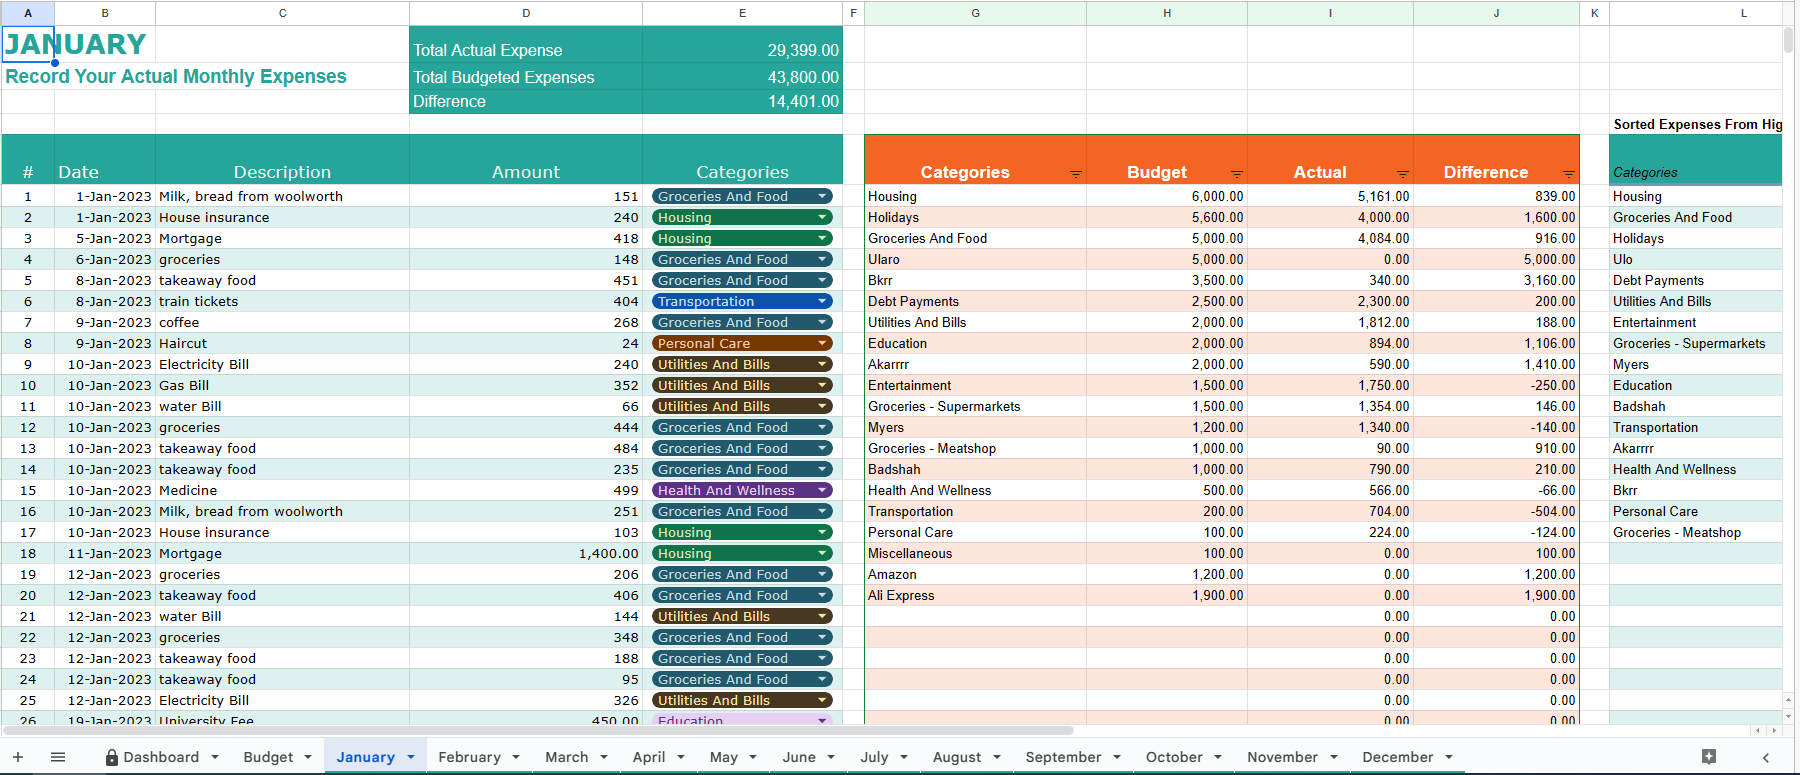The height and width of the screenshot is (775, 1800).
Task: Click Total Budgeted Expenses value 43,800.00
Action: pyautogui.click(x=803, y=77)
